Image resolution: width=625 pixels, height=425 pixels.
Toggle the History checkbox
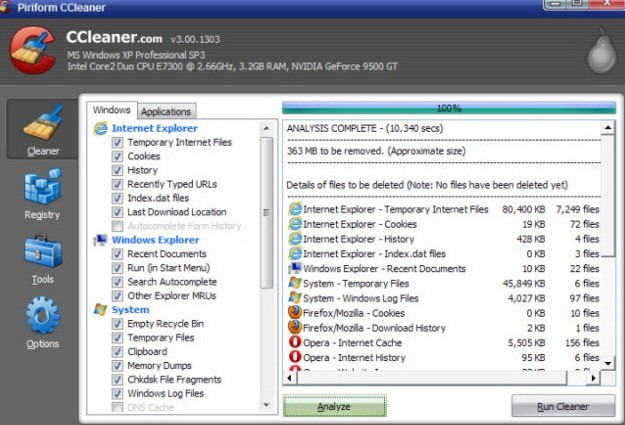coord(117,170)
